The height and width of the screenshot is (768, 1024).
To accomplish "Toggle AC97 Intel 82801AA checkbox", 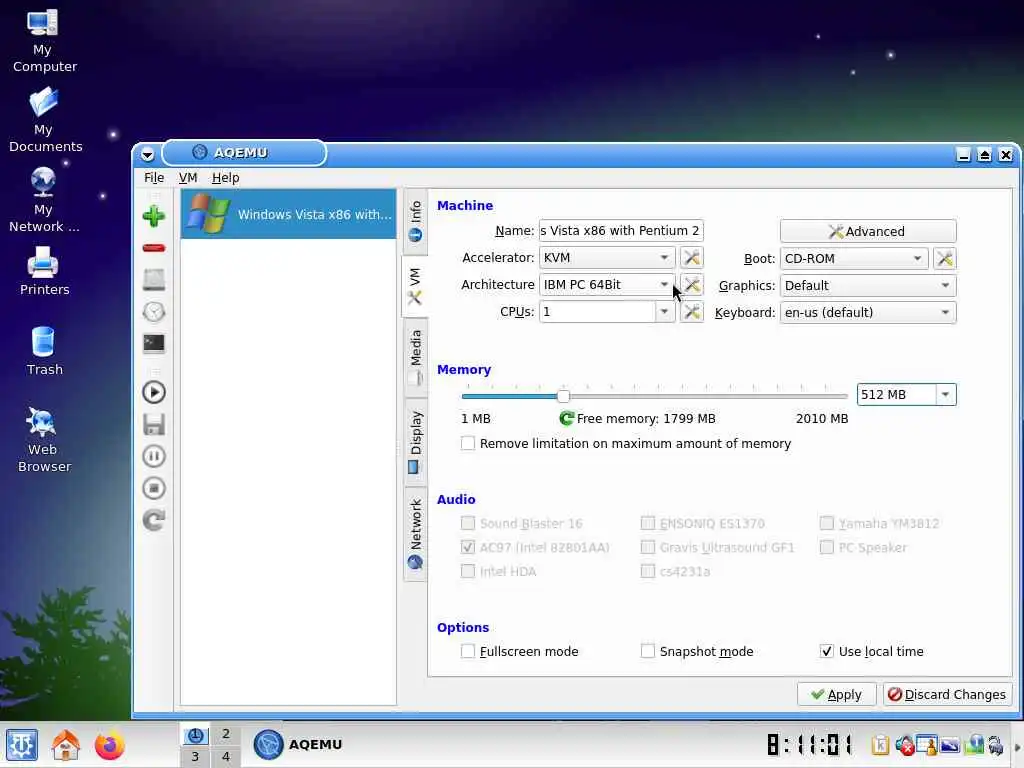I will pyautogui.click(x=468, y=547).
